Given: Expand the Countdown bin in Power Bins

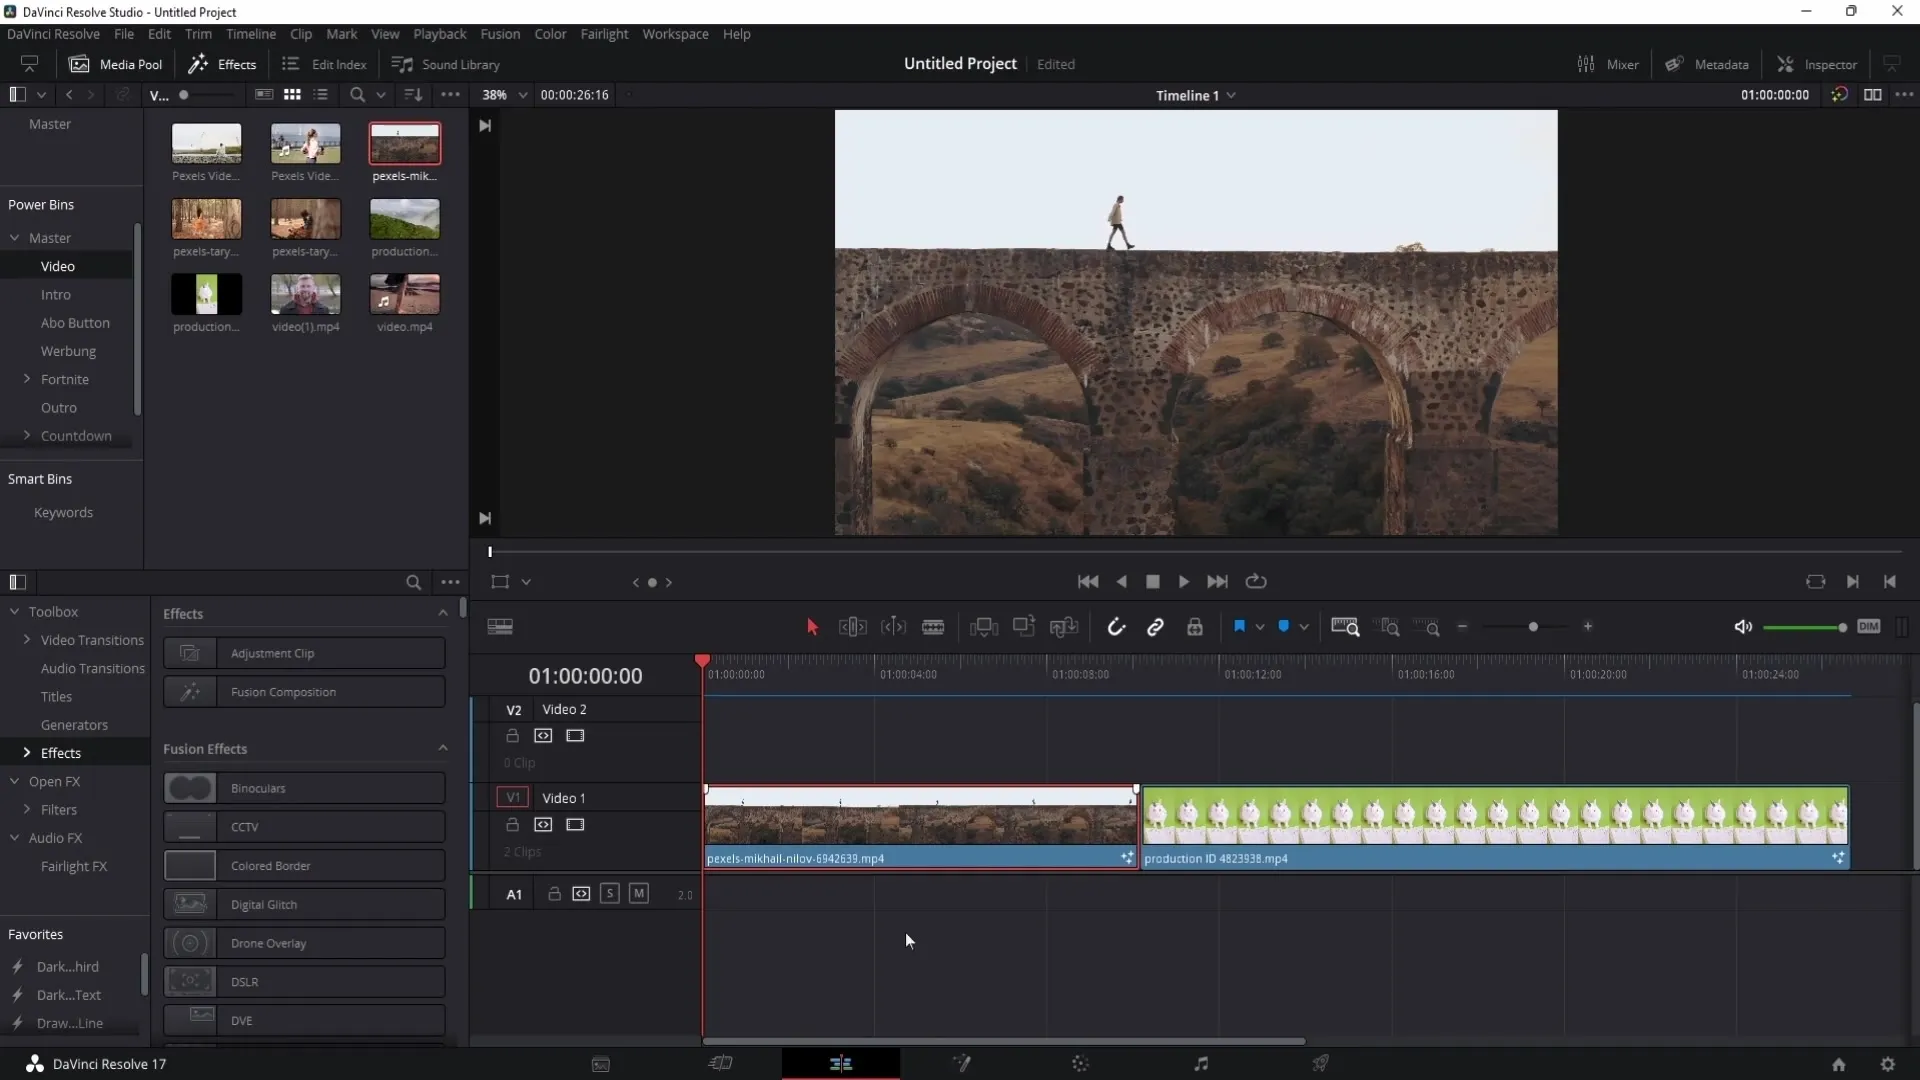Looking at the screenshot, I should [26, 435].
